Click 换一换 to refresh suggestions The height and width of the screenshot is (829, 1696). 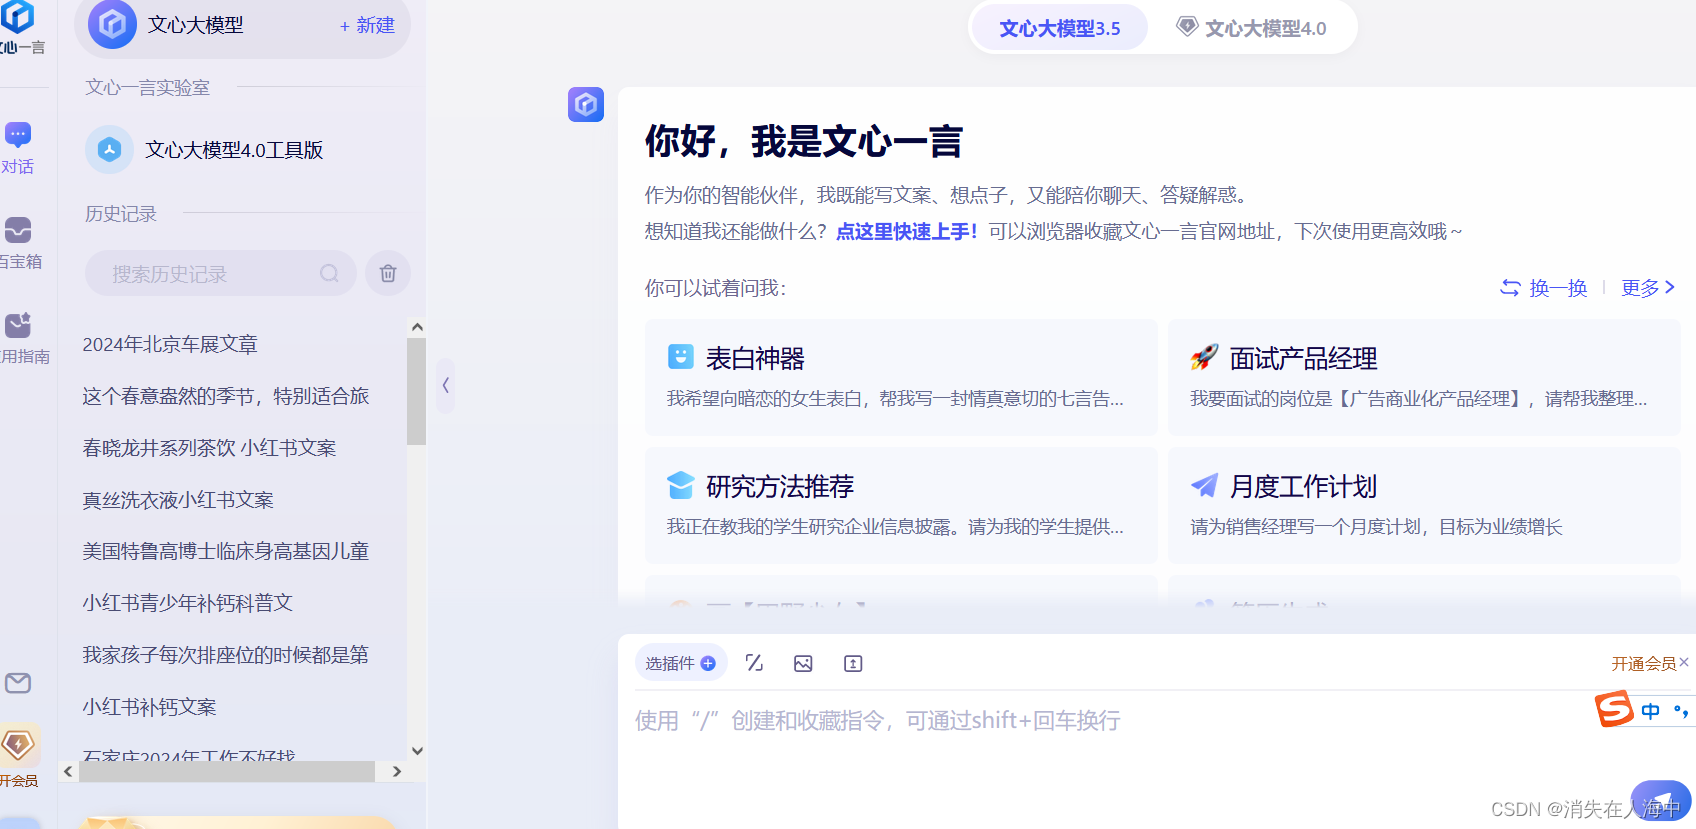[x=1559, y=288]
